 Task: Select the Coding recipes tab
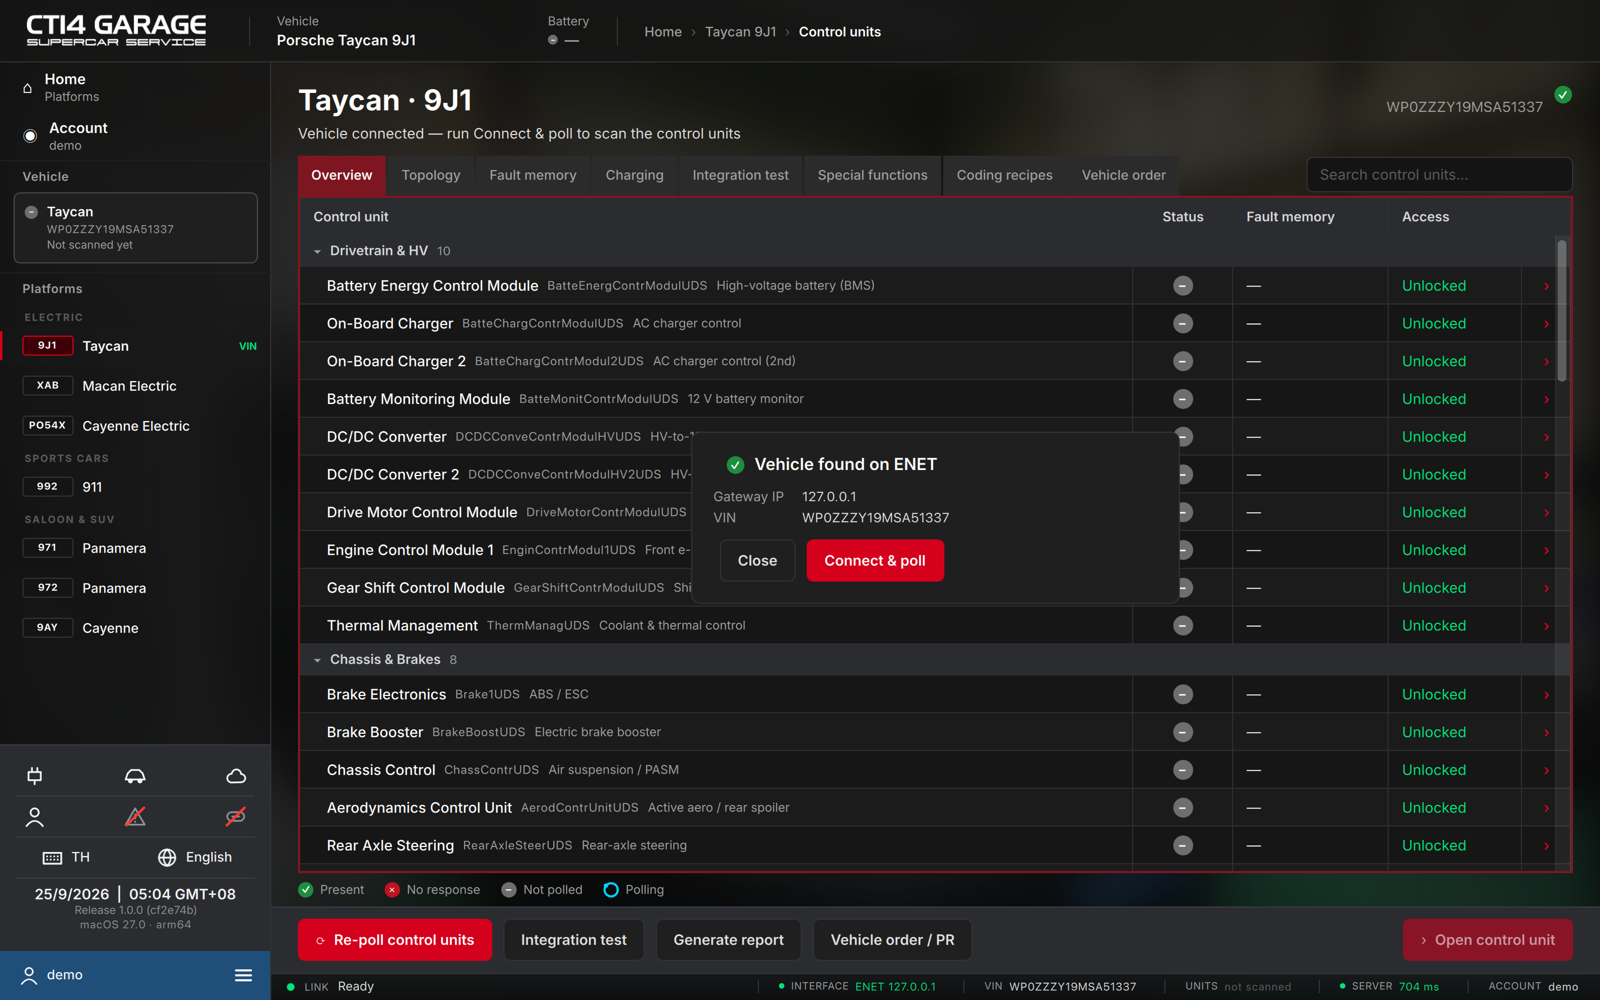[x=1004, y=175]
